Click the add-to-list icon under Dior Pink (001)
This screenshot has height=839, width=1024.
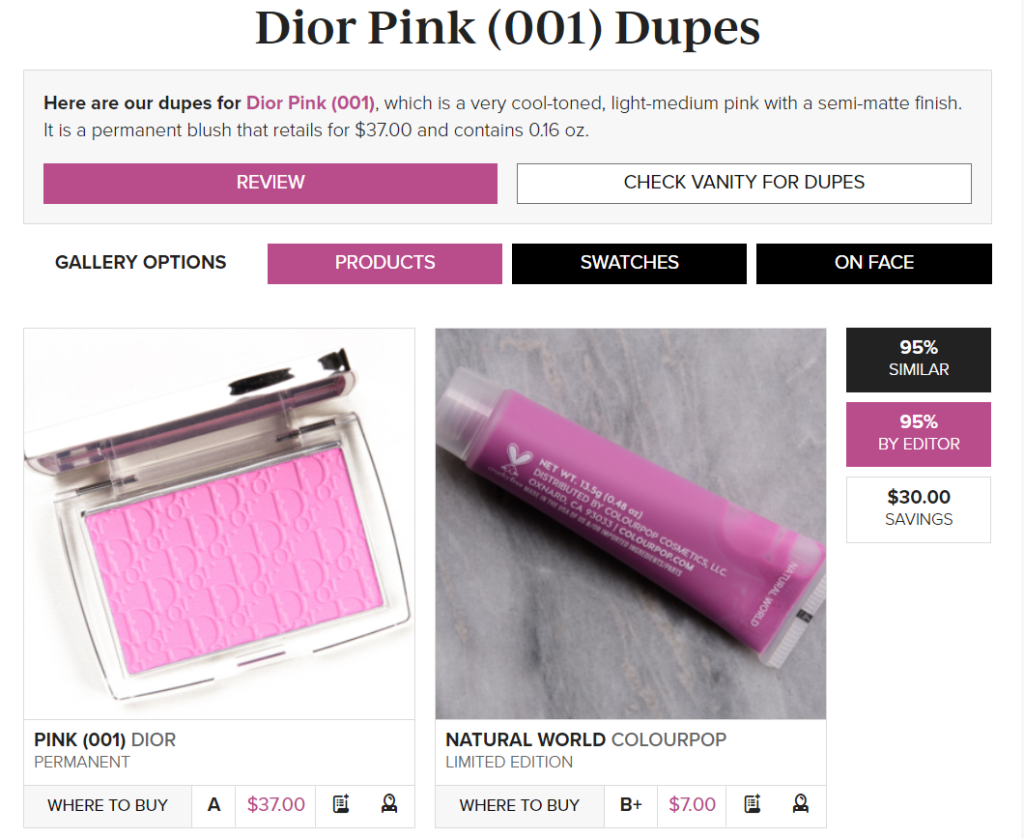click(341, 804)
